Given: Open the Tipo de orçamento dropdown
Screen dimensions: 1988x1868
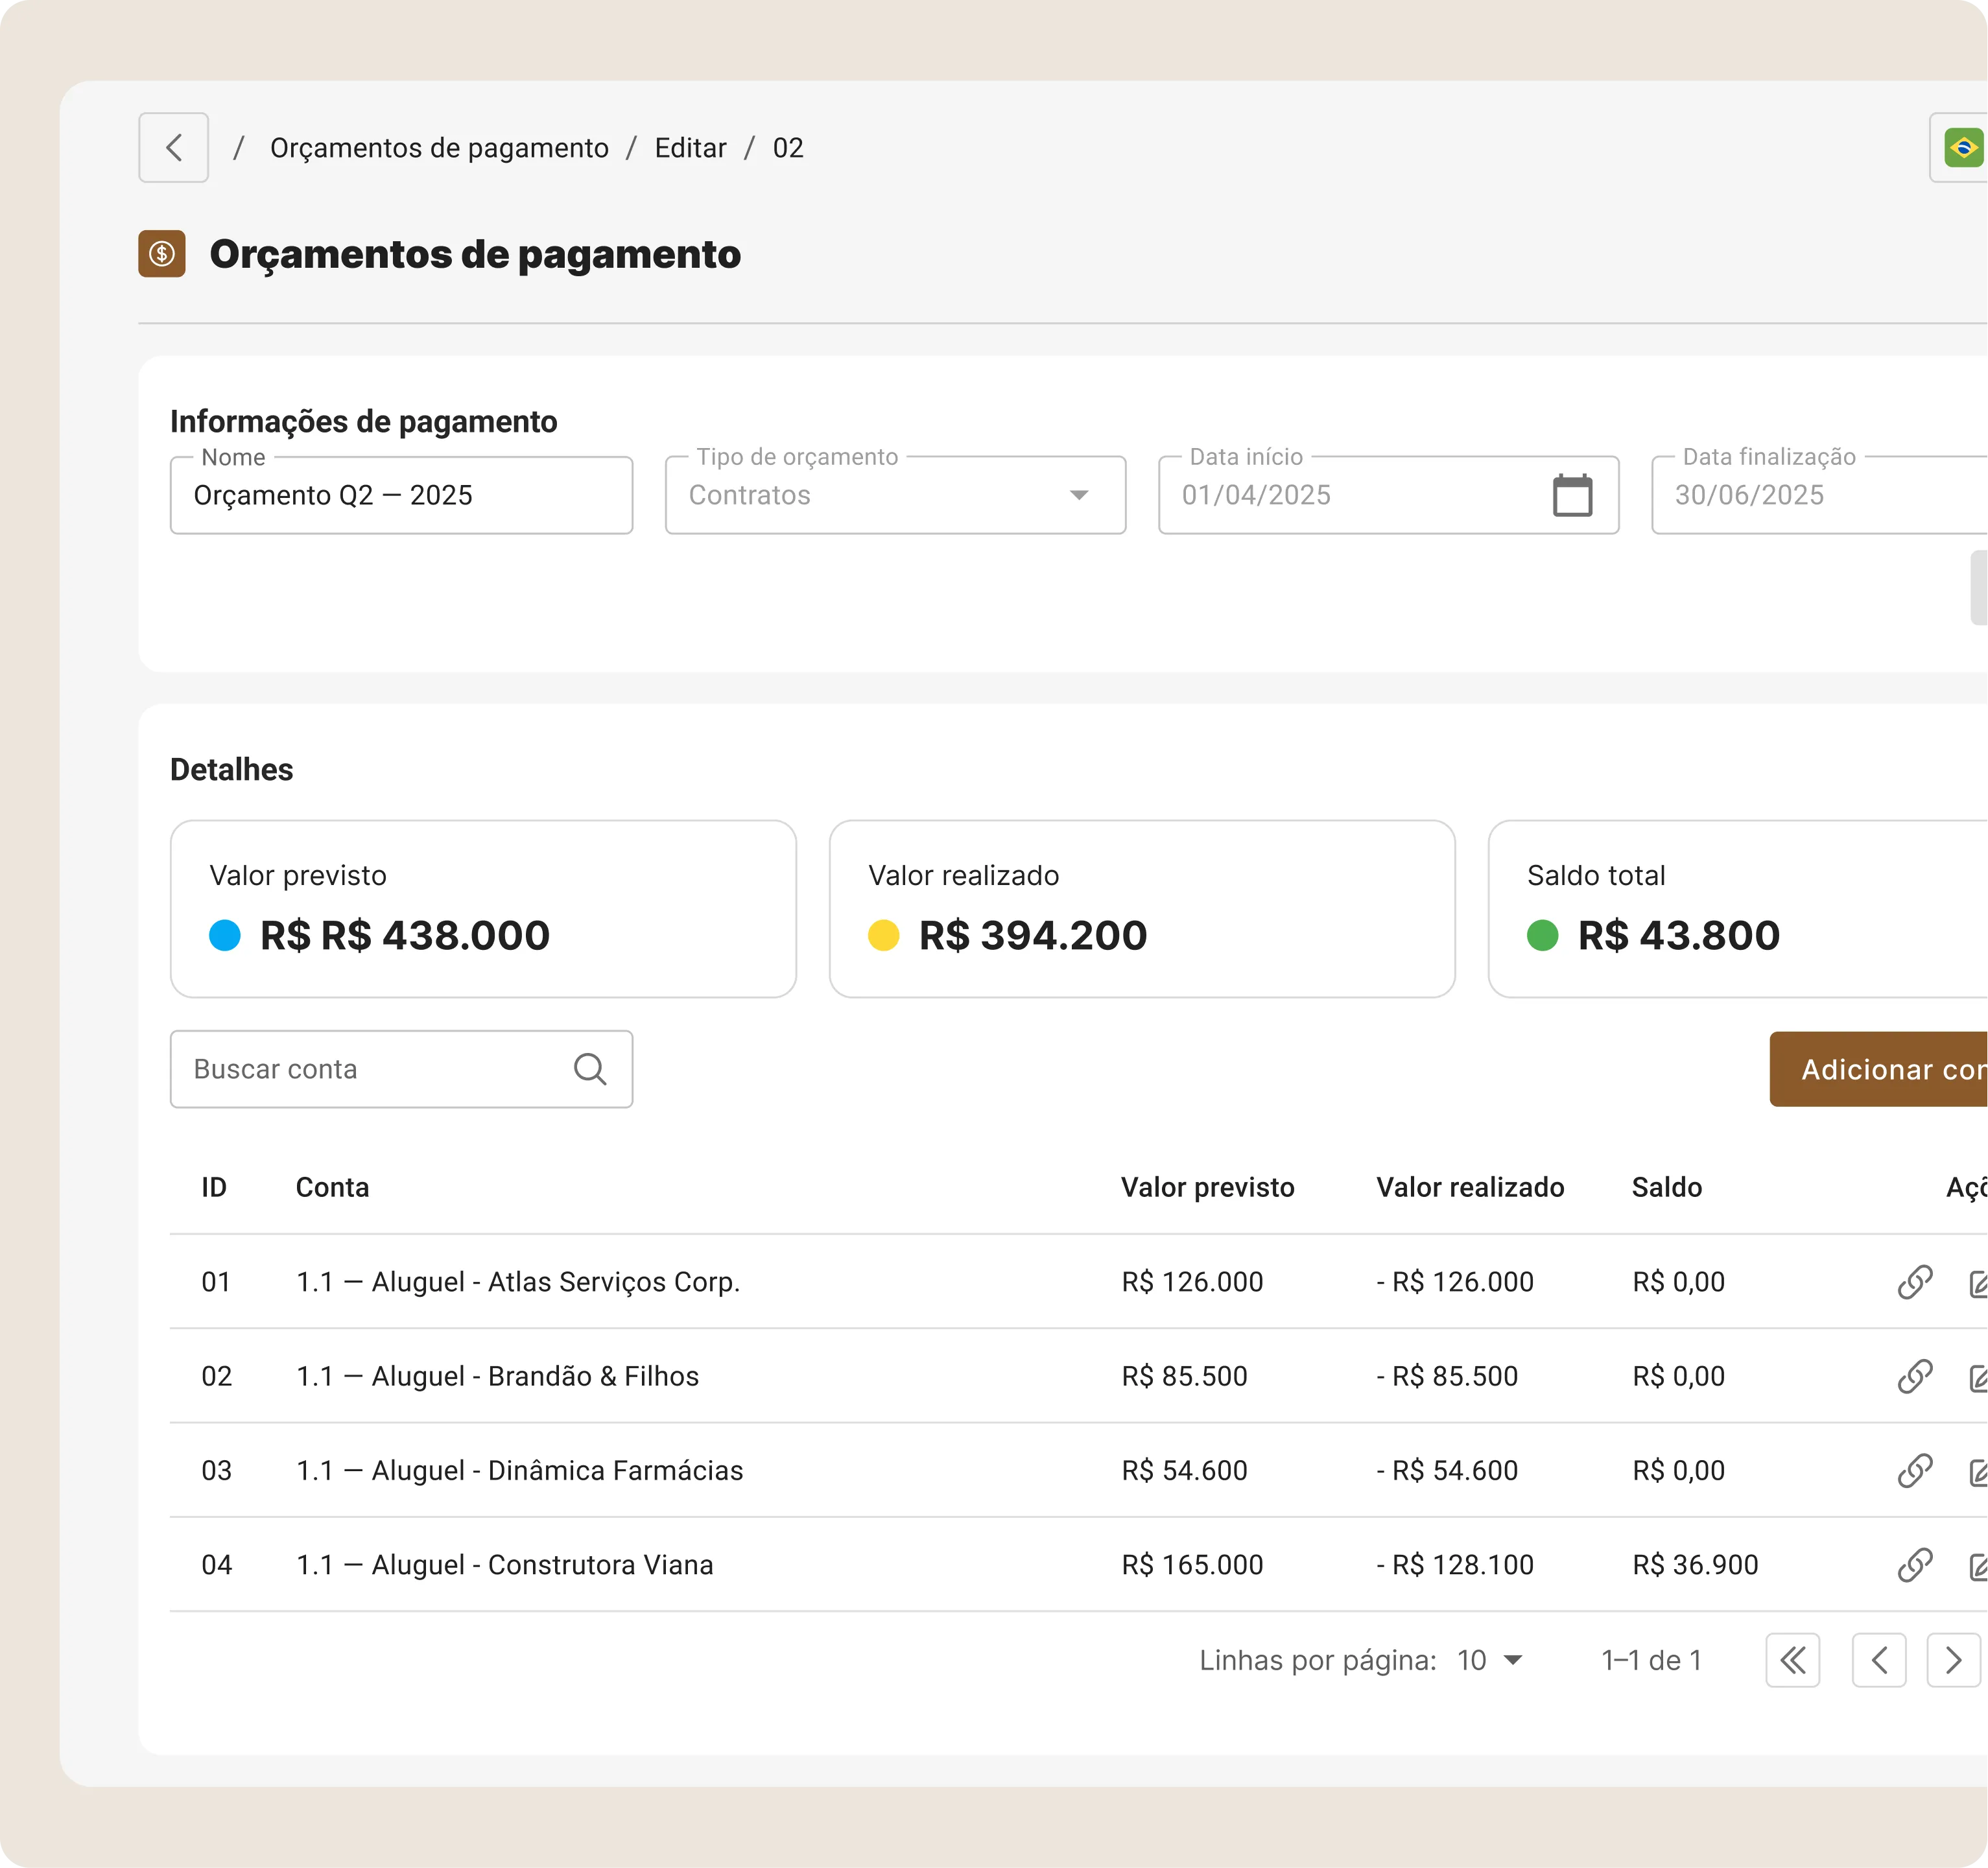Looking at the screenshot, I should pos(895,496).
